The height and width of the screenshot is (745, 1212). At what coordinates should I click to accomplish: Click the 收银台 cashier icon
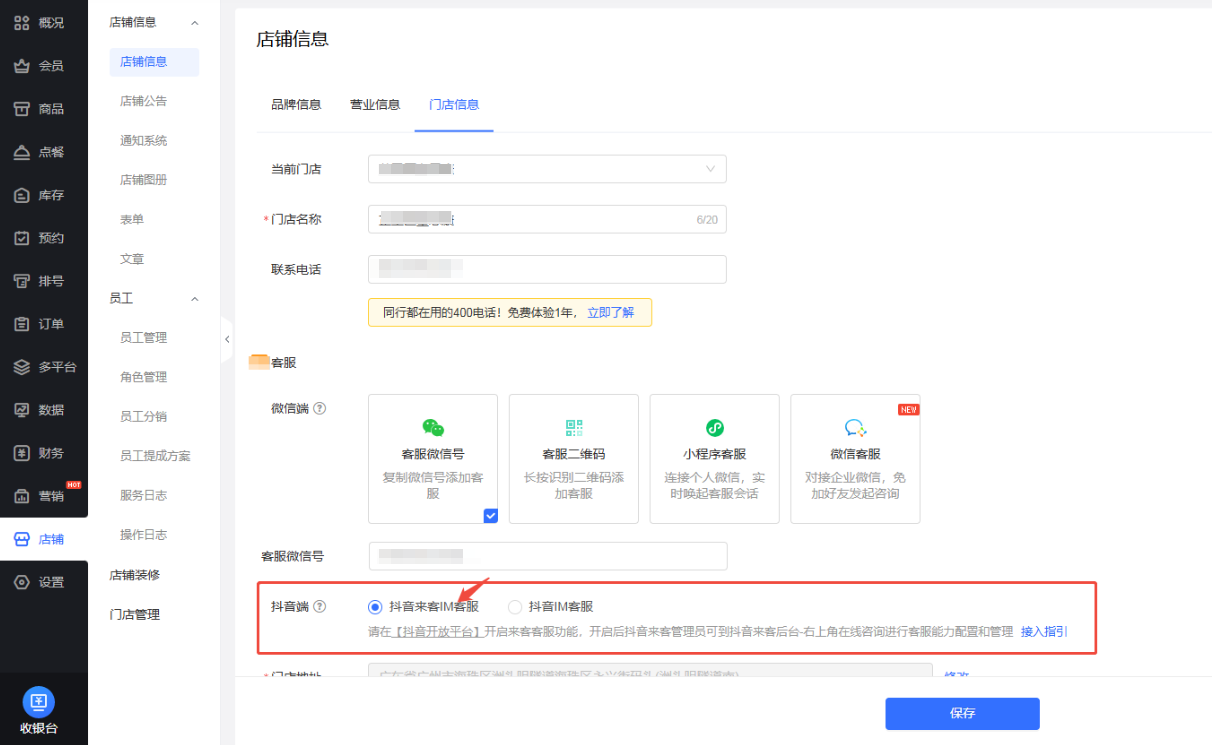coord(39,701)
